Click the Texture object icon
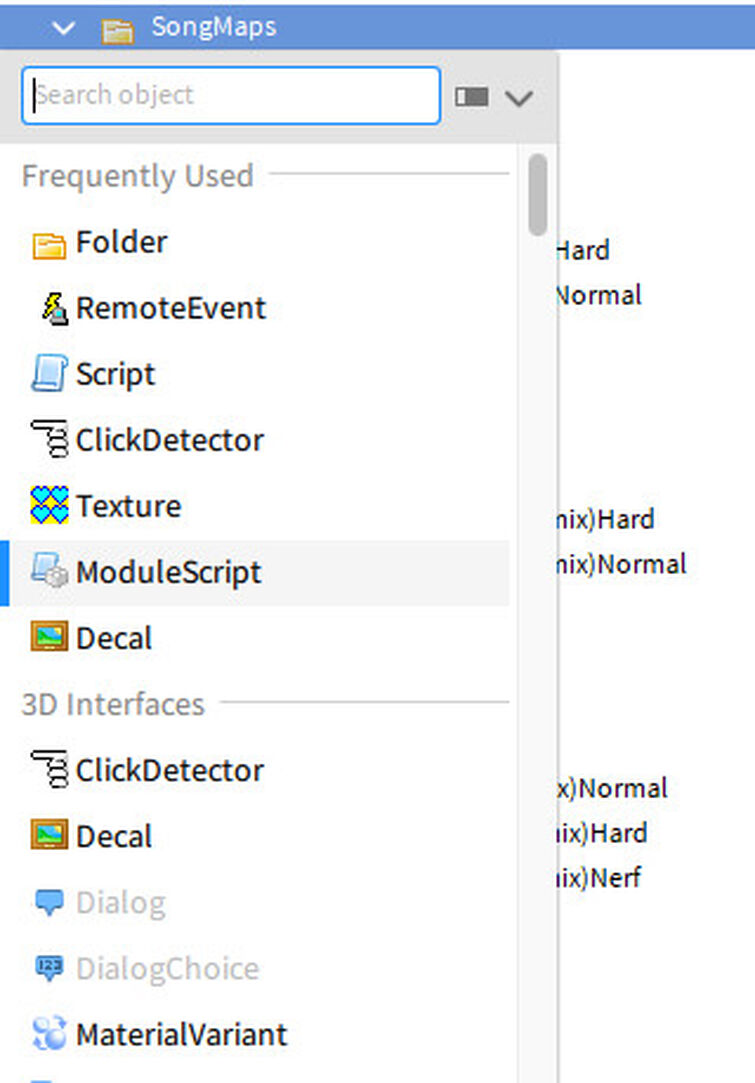The height and width of the screenshot is (1083, 755). click(52, 505)
